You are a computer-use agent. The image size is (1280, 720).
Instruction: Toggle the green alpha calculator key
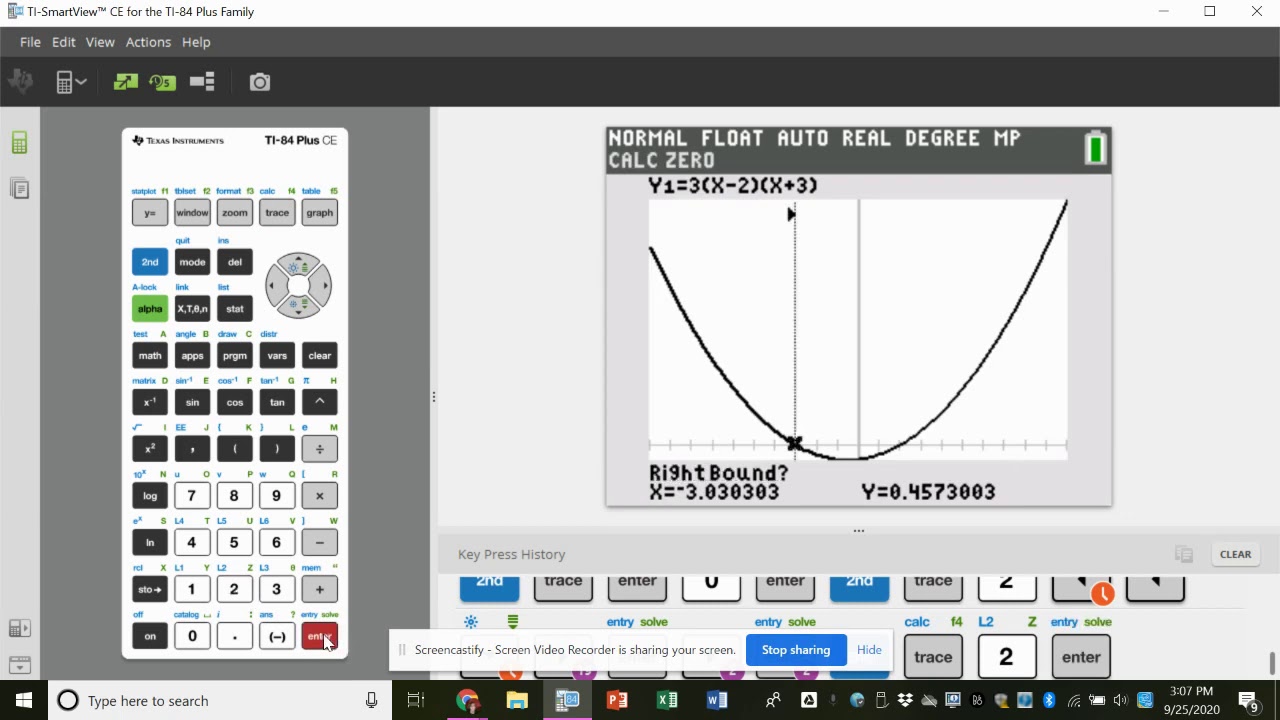(150, 309)
